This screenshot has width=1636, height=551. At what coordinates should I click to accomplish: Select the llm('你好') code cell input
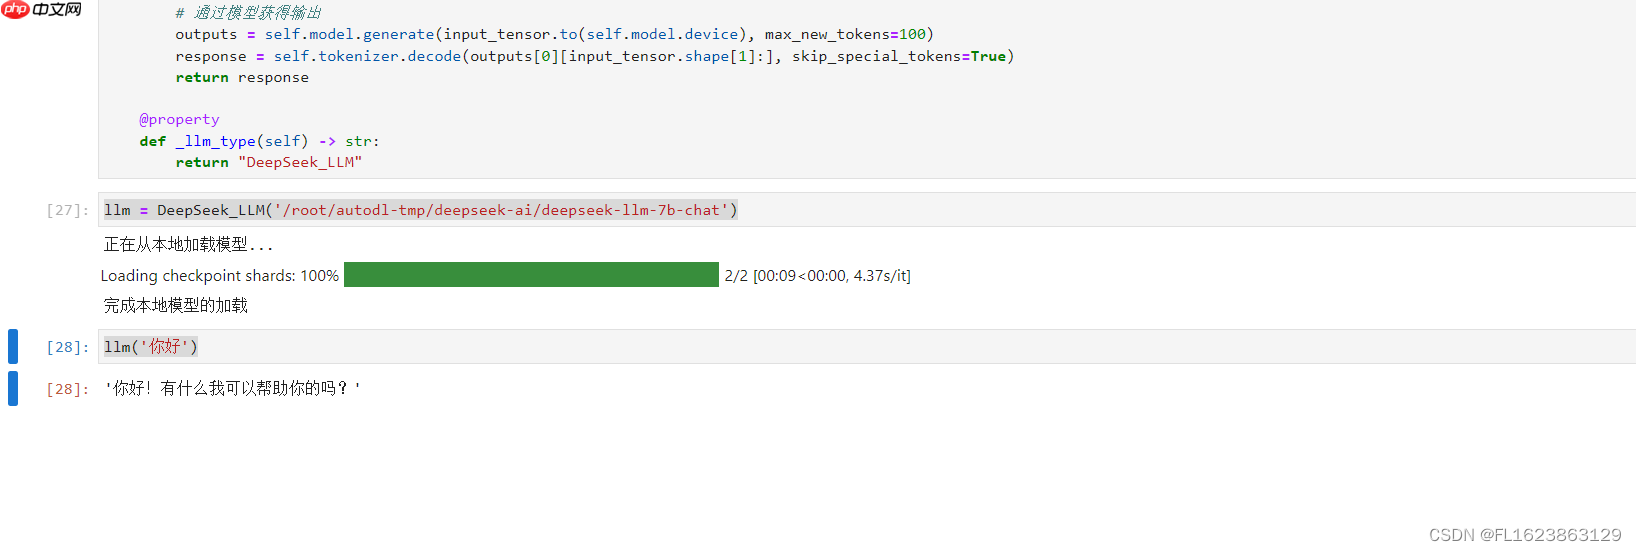pos(867,347)
